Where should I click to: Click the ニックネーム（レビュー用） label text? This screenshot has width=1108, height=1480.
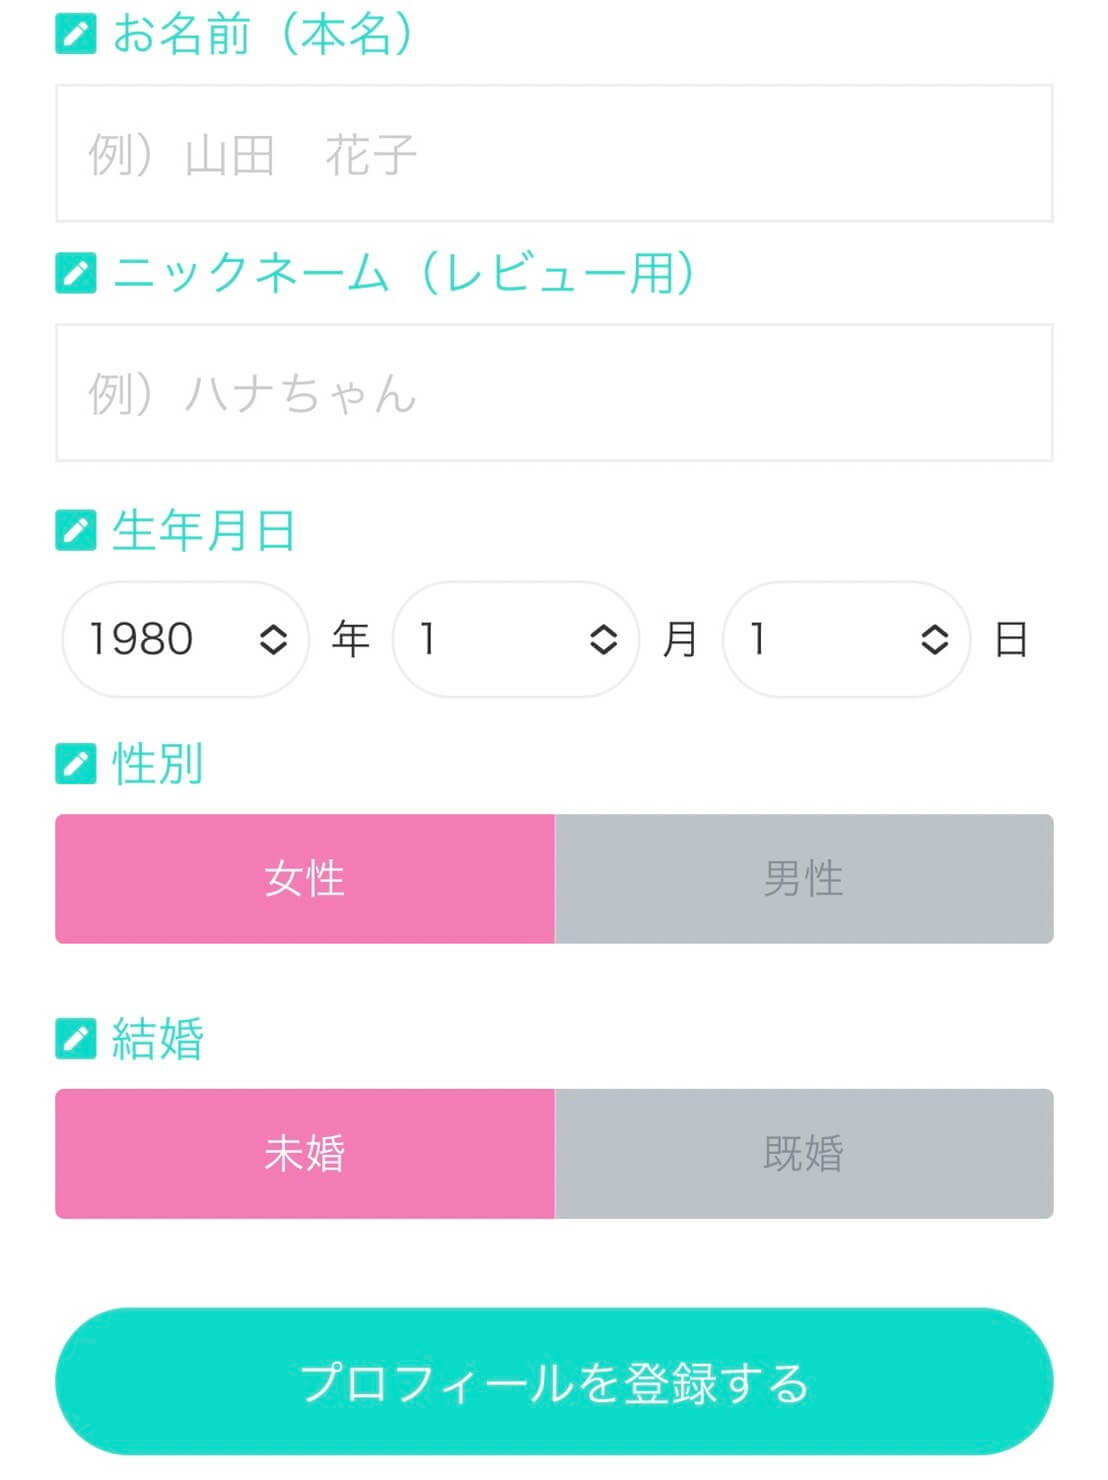click(404, 273)
